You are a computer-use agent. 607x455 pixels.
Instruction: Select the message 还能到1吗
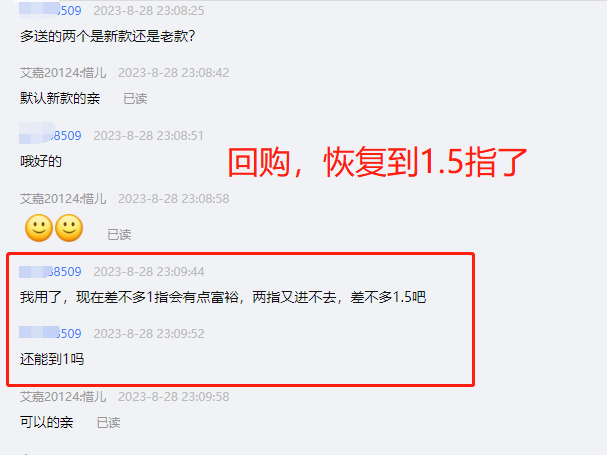[x=52, y=359]
